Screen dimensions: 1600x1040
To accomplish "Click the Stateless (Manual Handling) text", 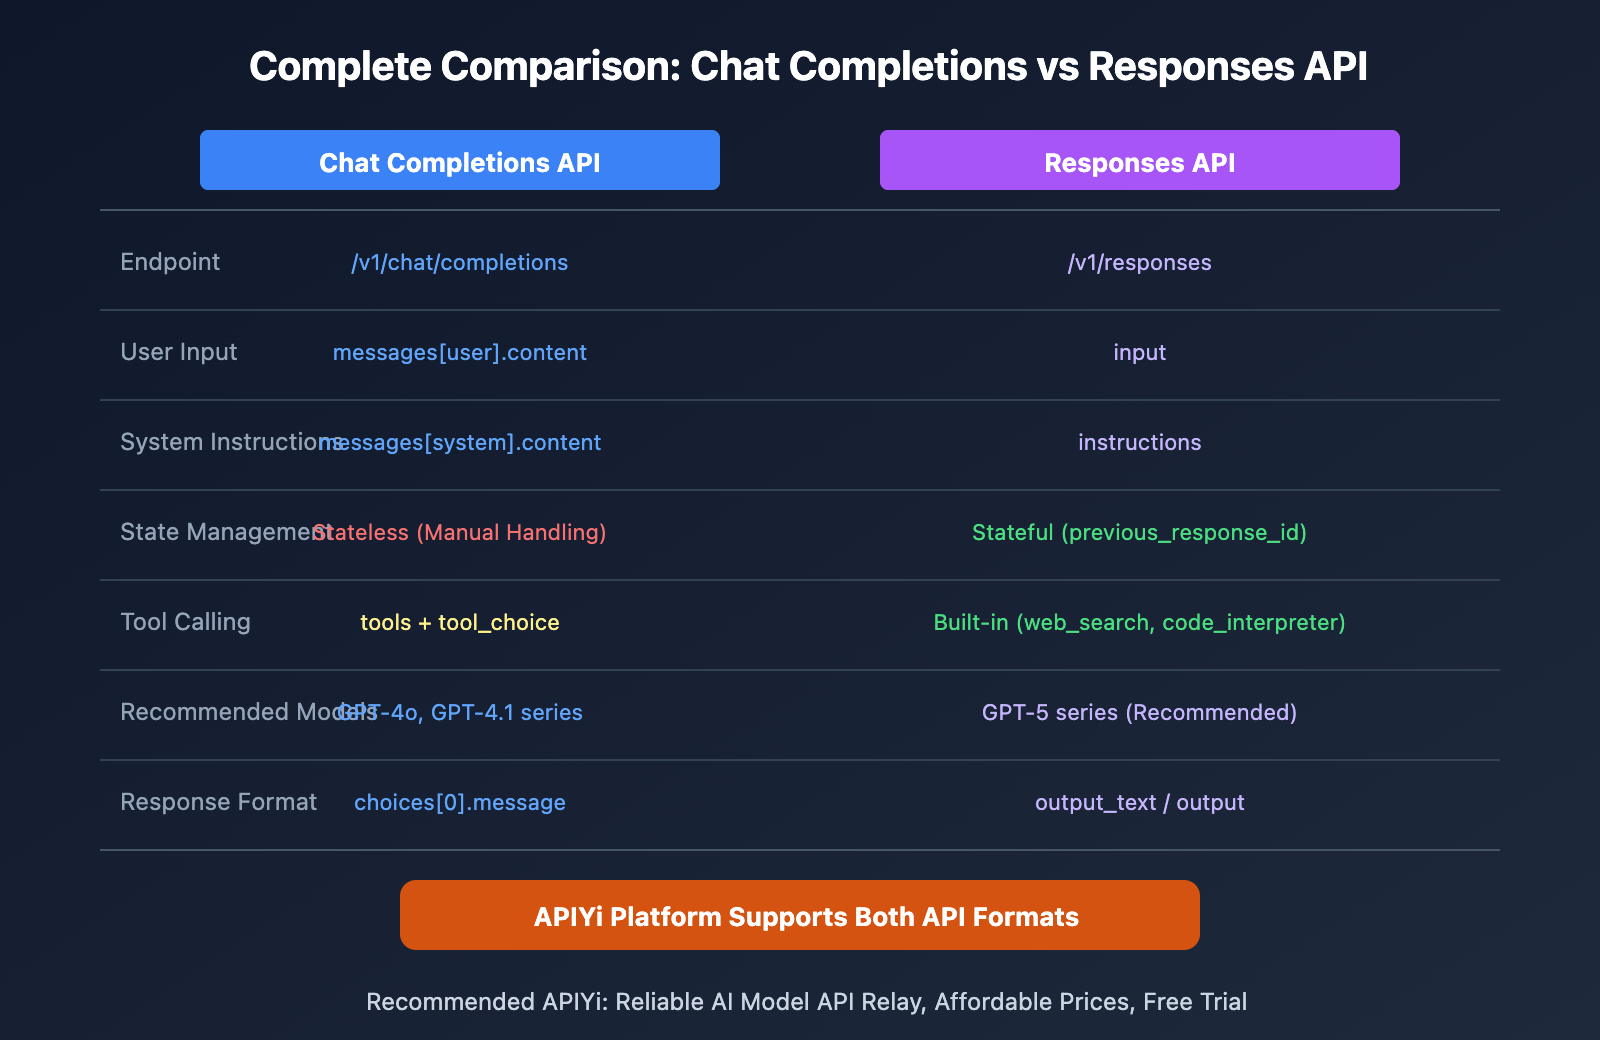I will pyautogui.click(x=460, y=532).
